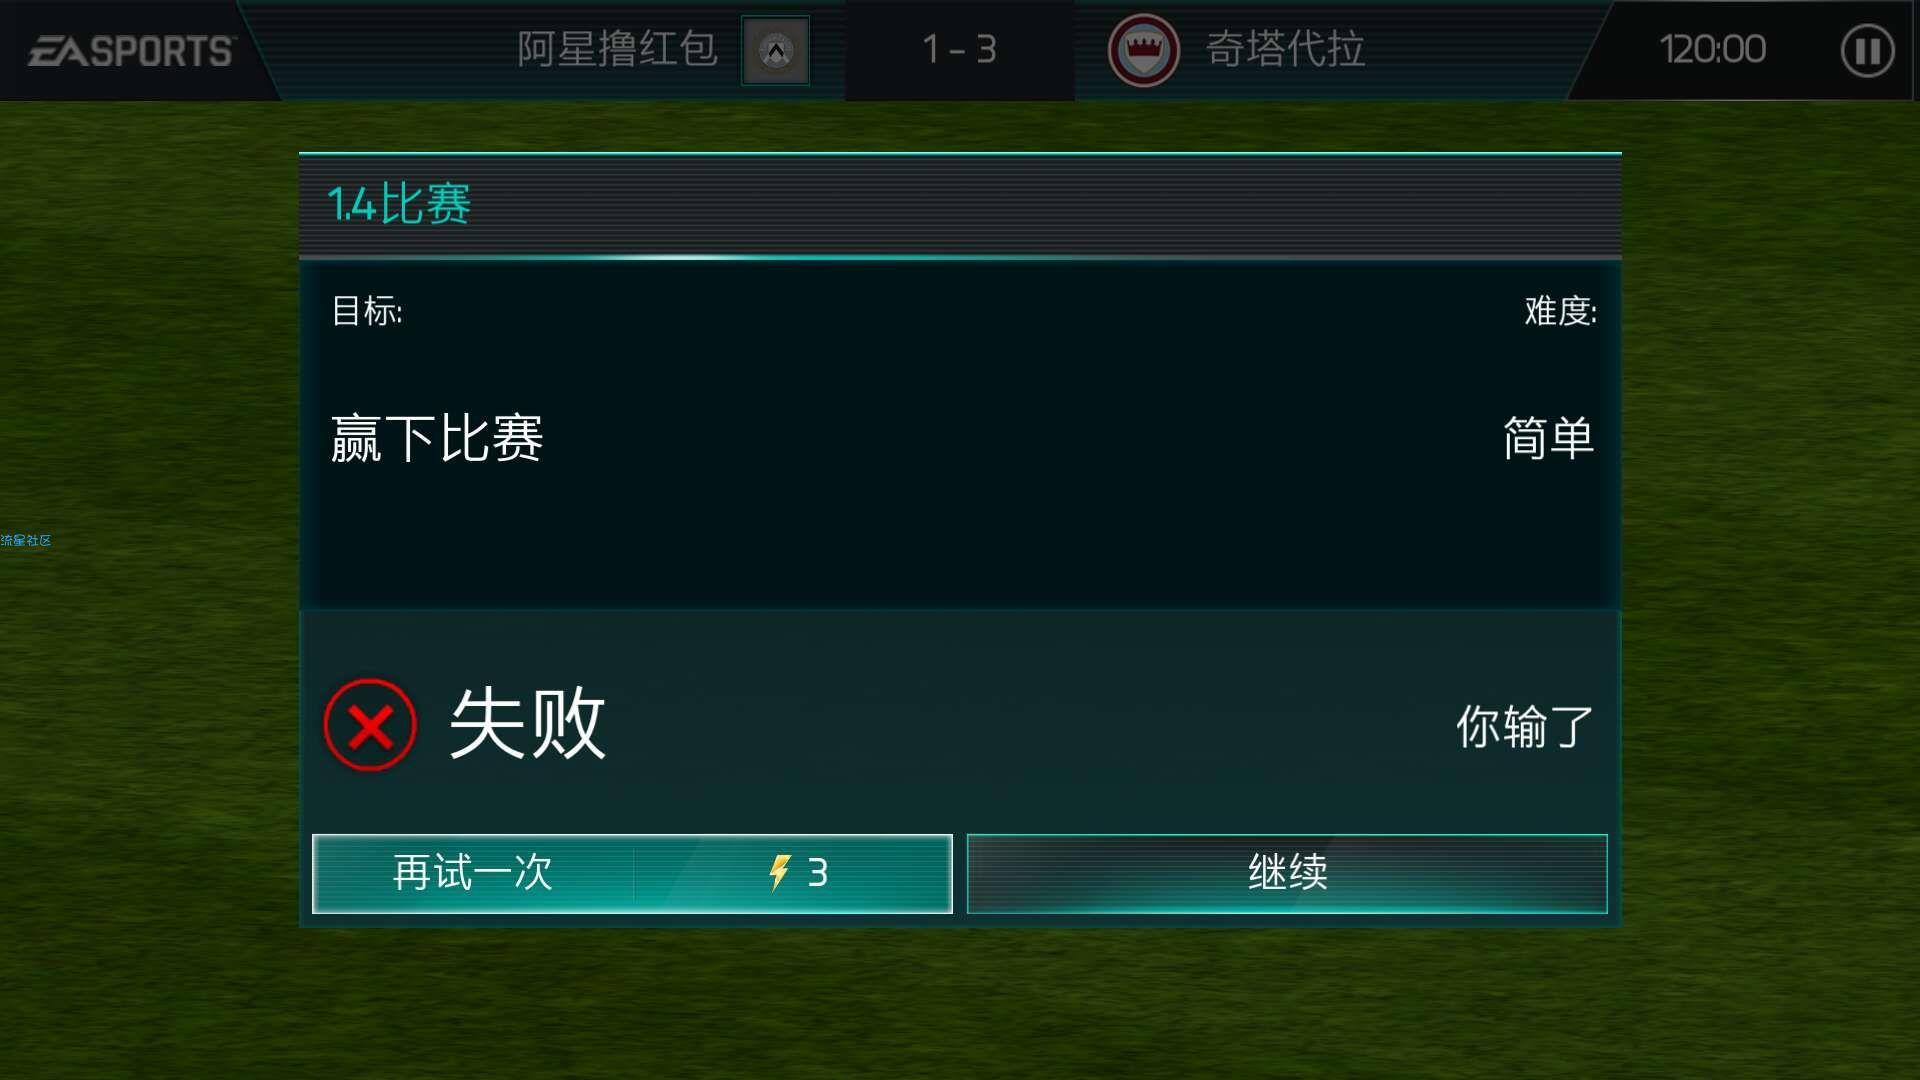1920x1080 pixels.
Task: Click the EA Sports logo
Action: (130, 50)
